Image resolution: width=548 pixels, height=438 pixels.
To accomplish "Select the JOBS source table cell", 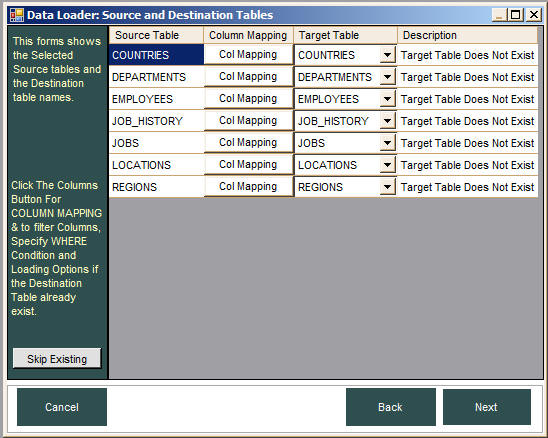I will coord(156,143).
